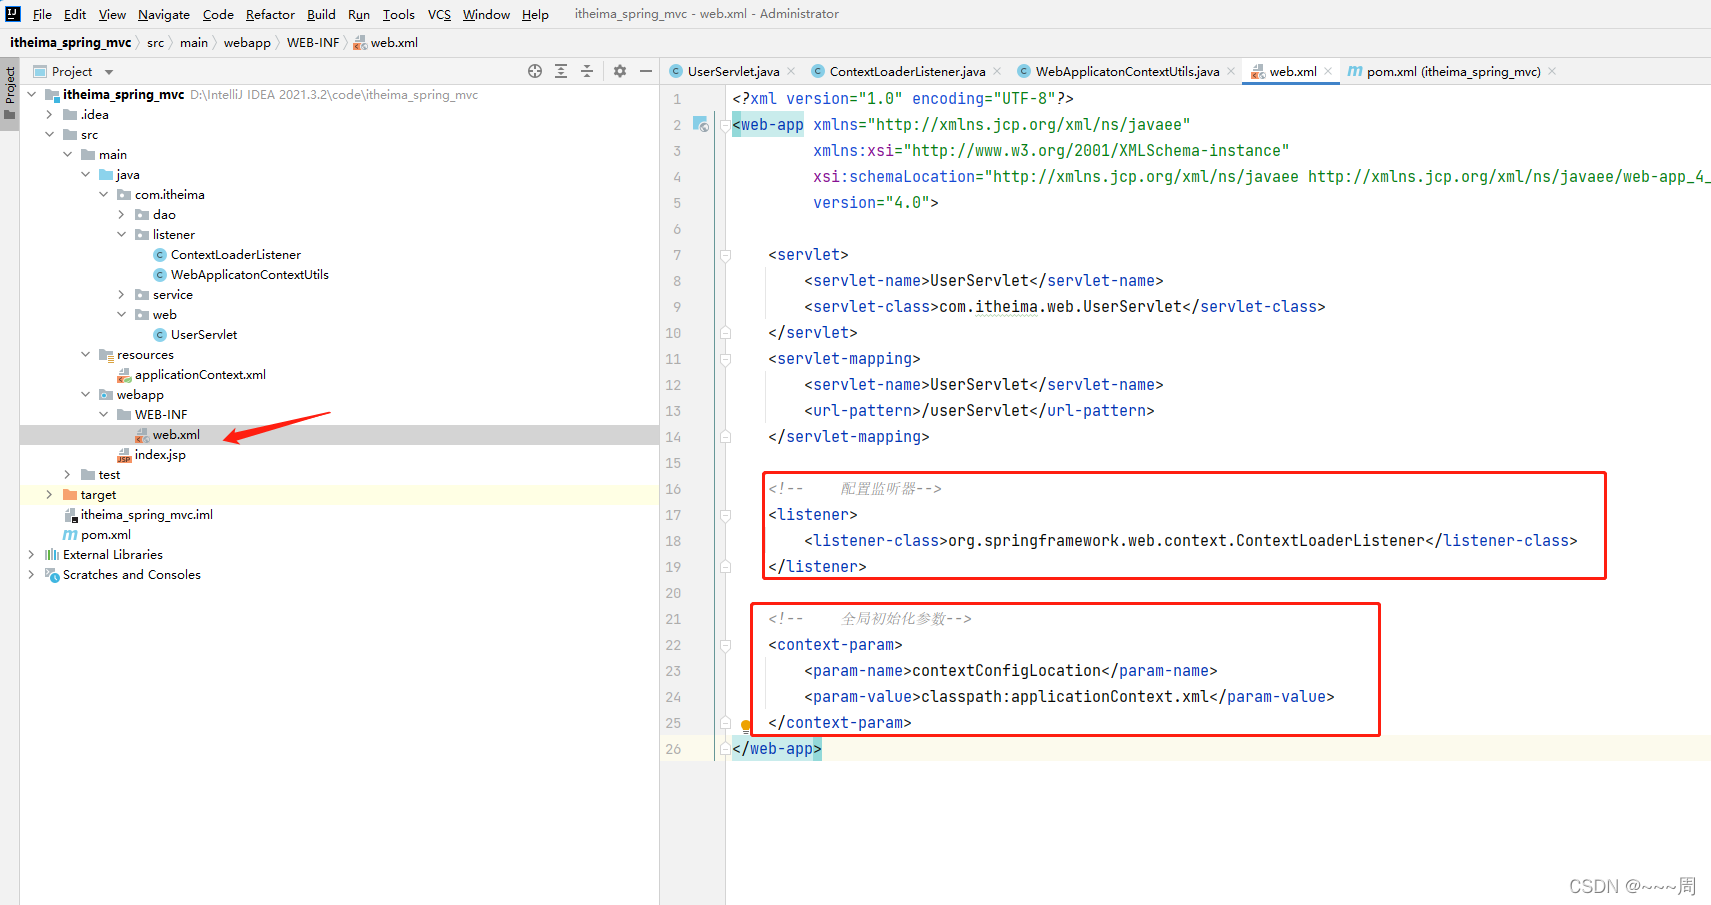Expand the target folder
Screen dimensions: 1711x905
click(49, 494)
